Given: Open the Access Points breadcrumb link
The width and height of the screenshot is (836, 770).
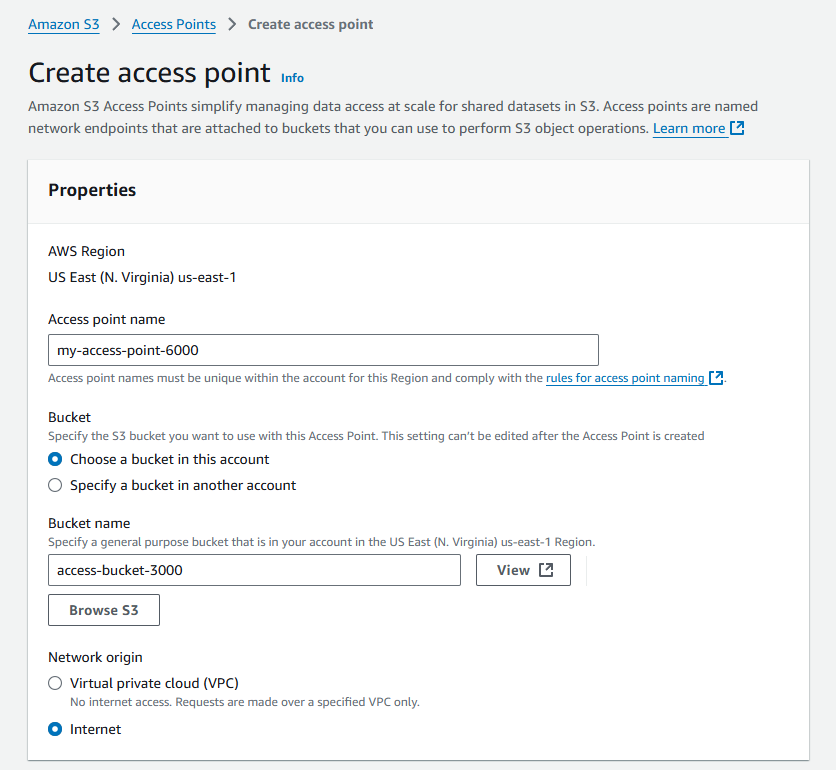Looking at the screenshot, I should click(x=173, y=24).
